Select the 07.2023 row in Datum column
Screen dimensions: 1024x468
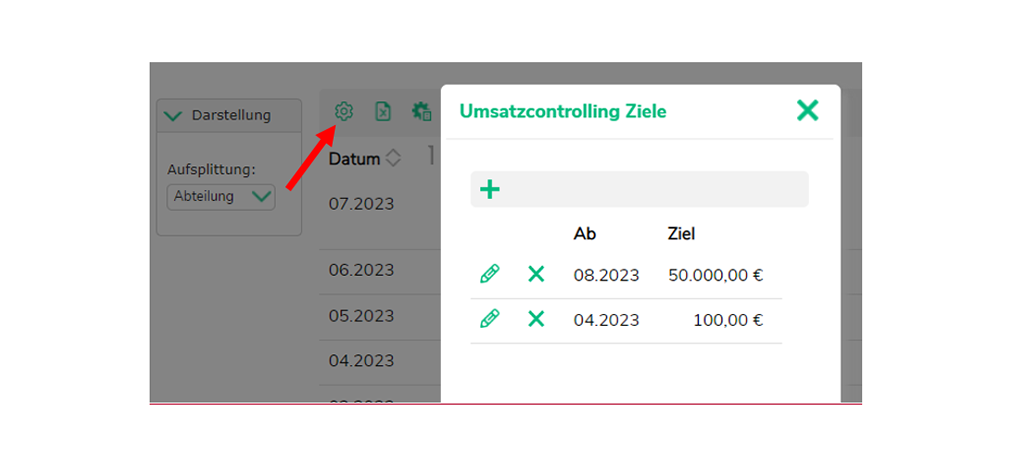361,204
